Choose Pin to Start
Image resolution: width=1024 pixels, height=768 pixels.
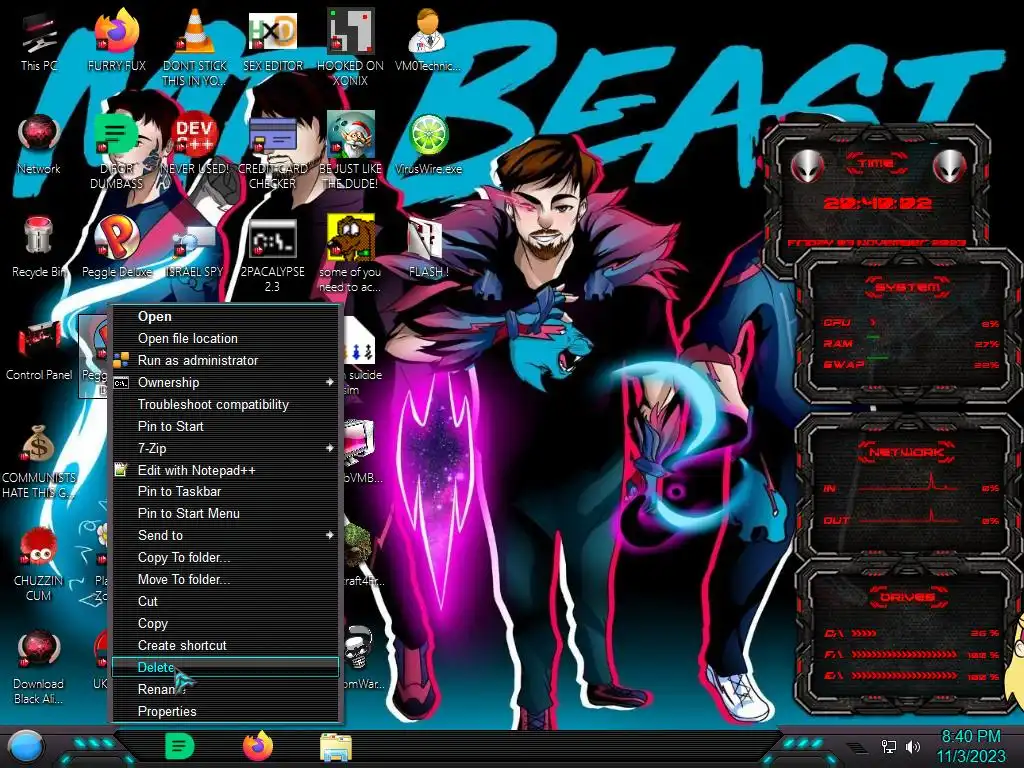[225, 426]
